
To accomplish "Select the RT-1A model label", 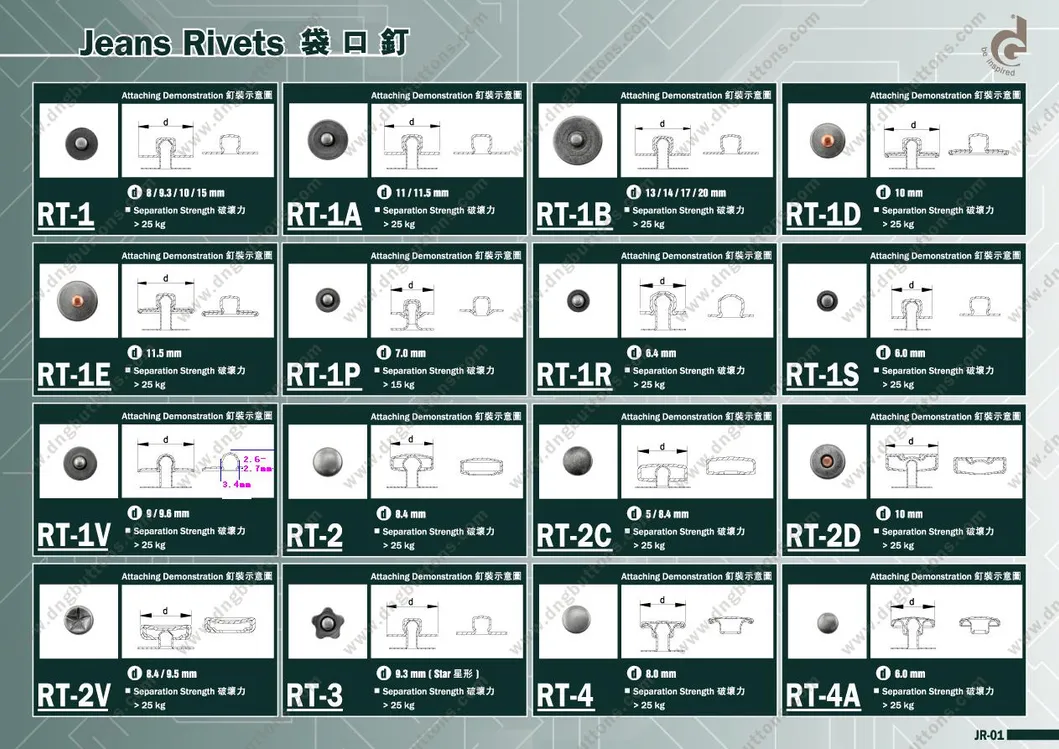I will click(324, 215).
